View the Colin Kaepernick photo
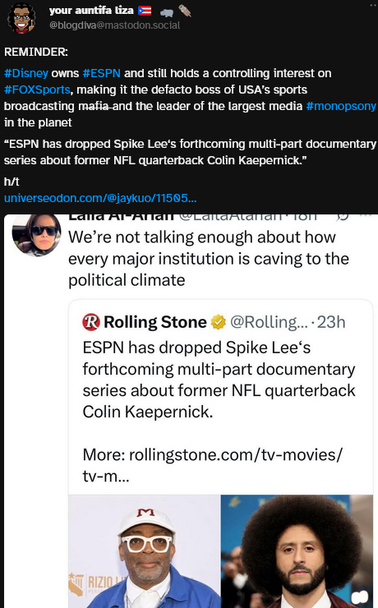This screenshot has height=608, width=378. (297, 551)
